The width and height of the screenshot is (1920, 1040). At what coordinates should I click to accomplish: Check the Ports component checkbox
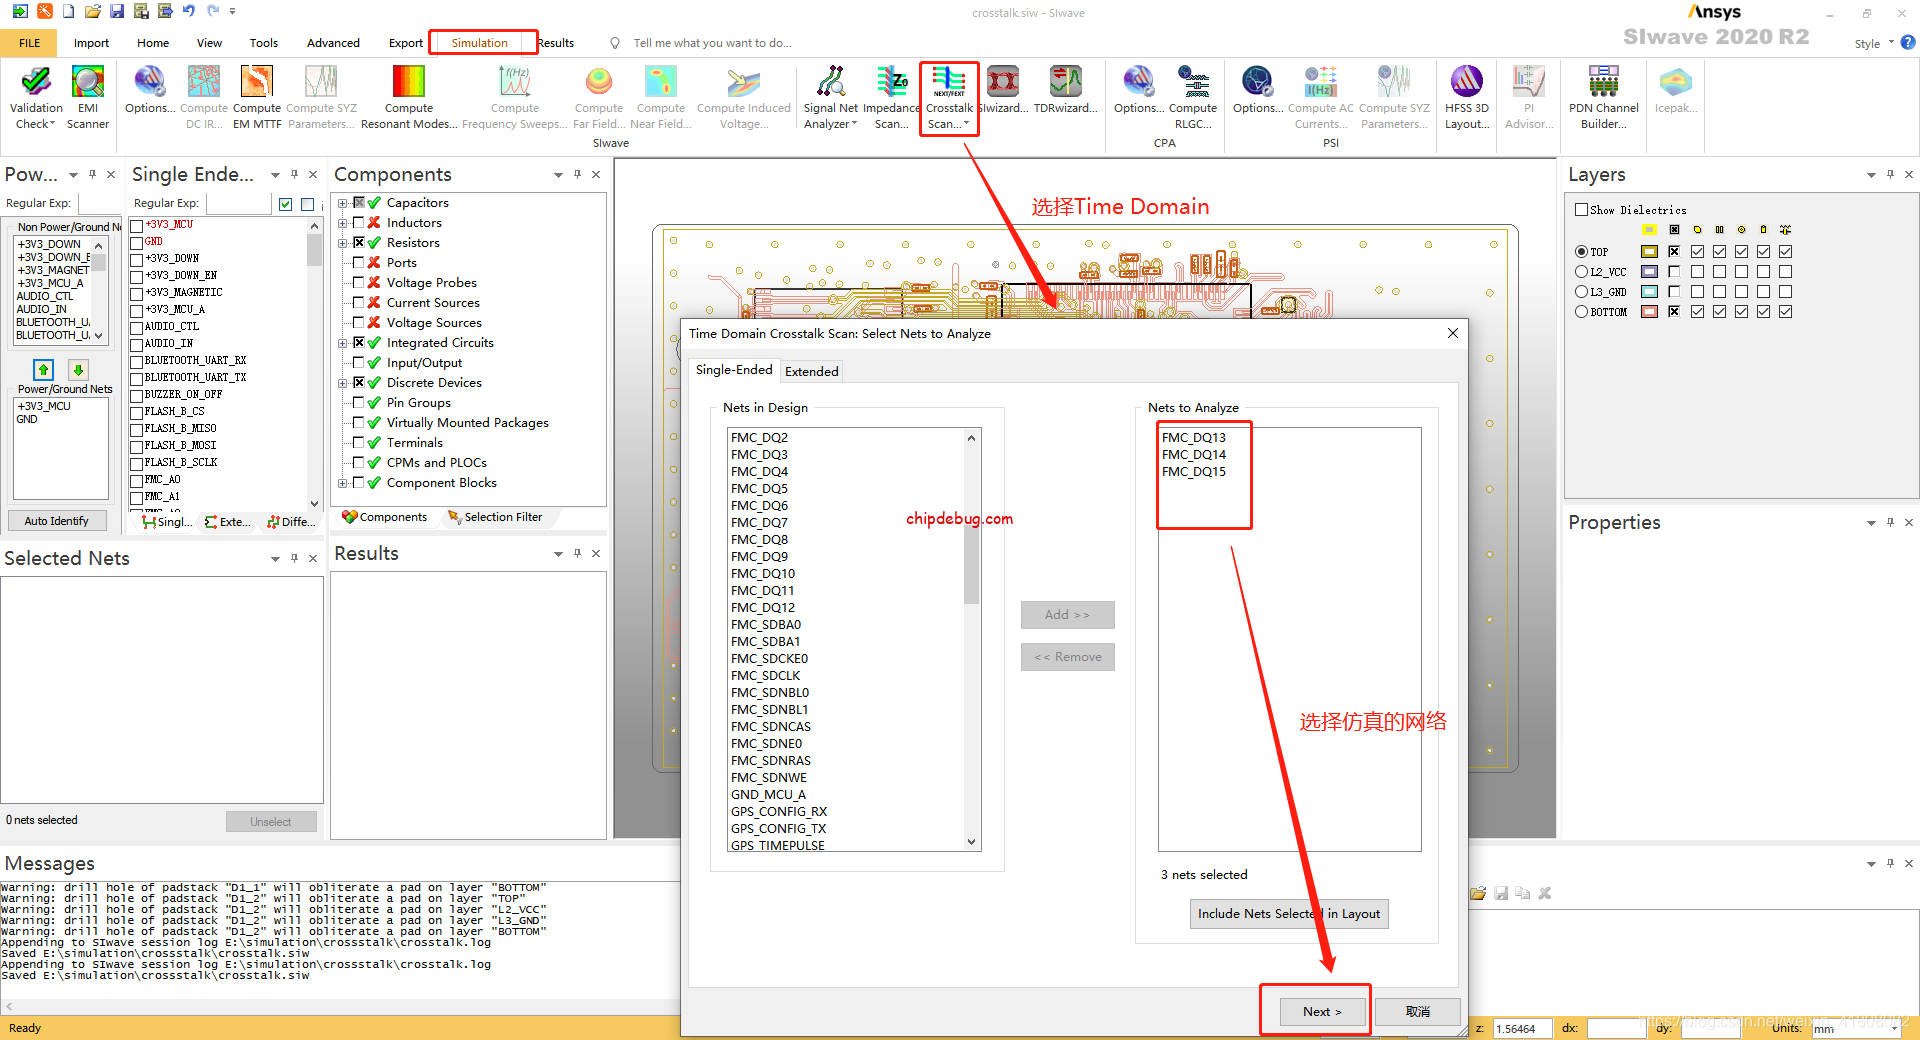click(358, 263)
